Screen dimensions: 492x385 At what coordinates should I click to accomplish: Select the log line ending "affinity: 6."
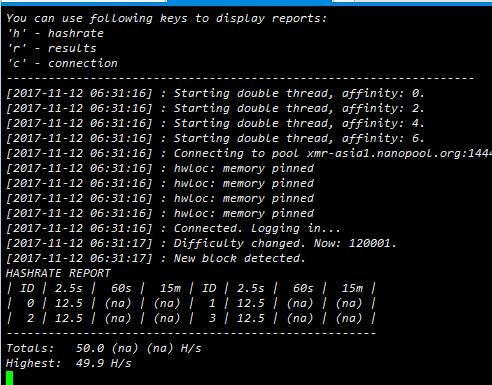click(215, 138)
